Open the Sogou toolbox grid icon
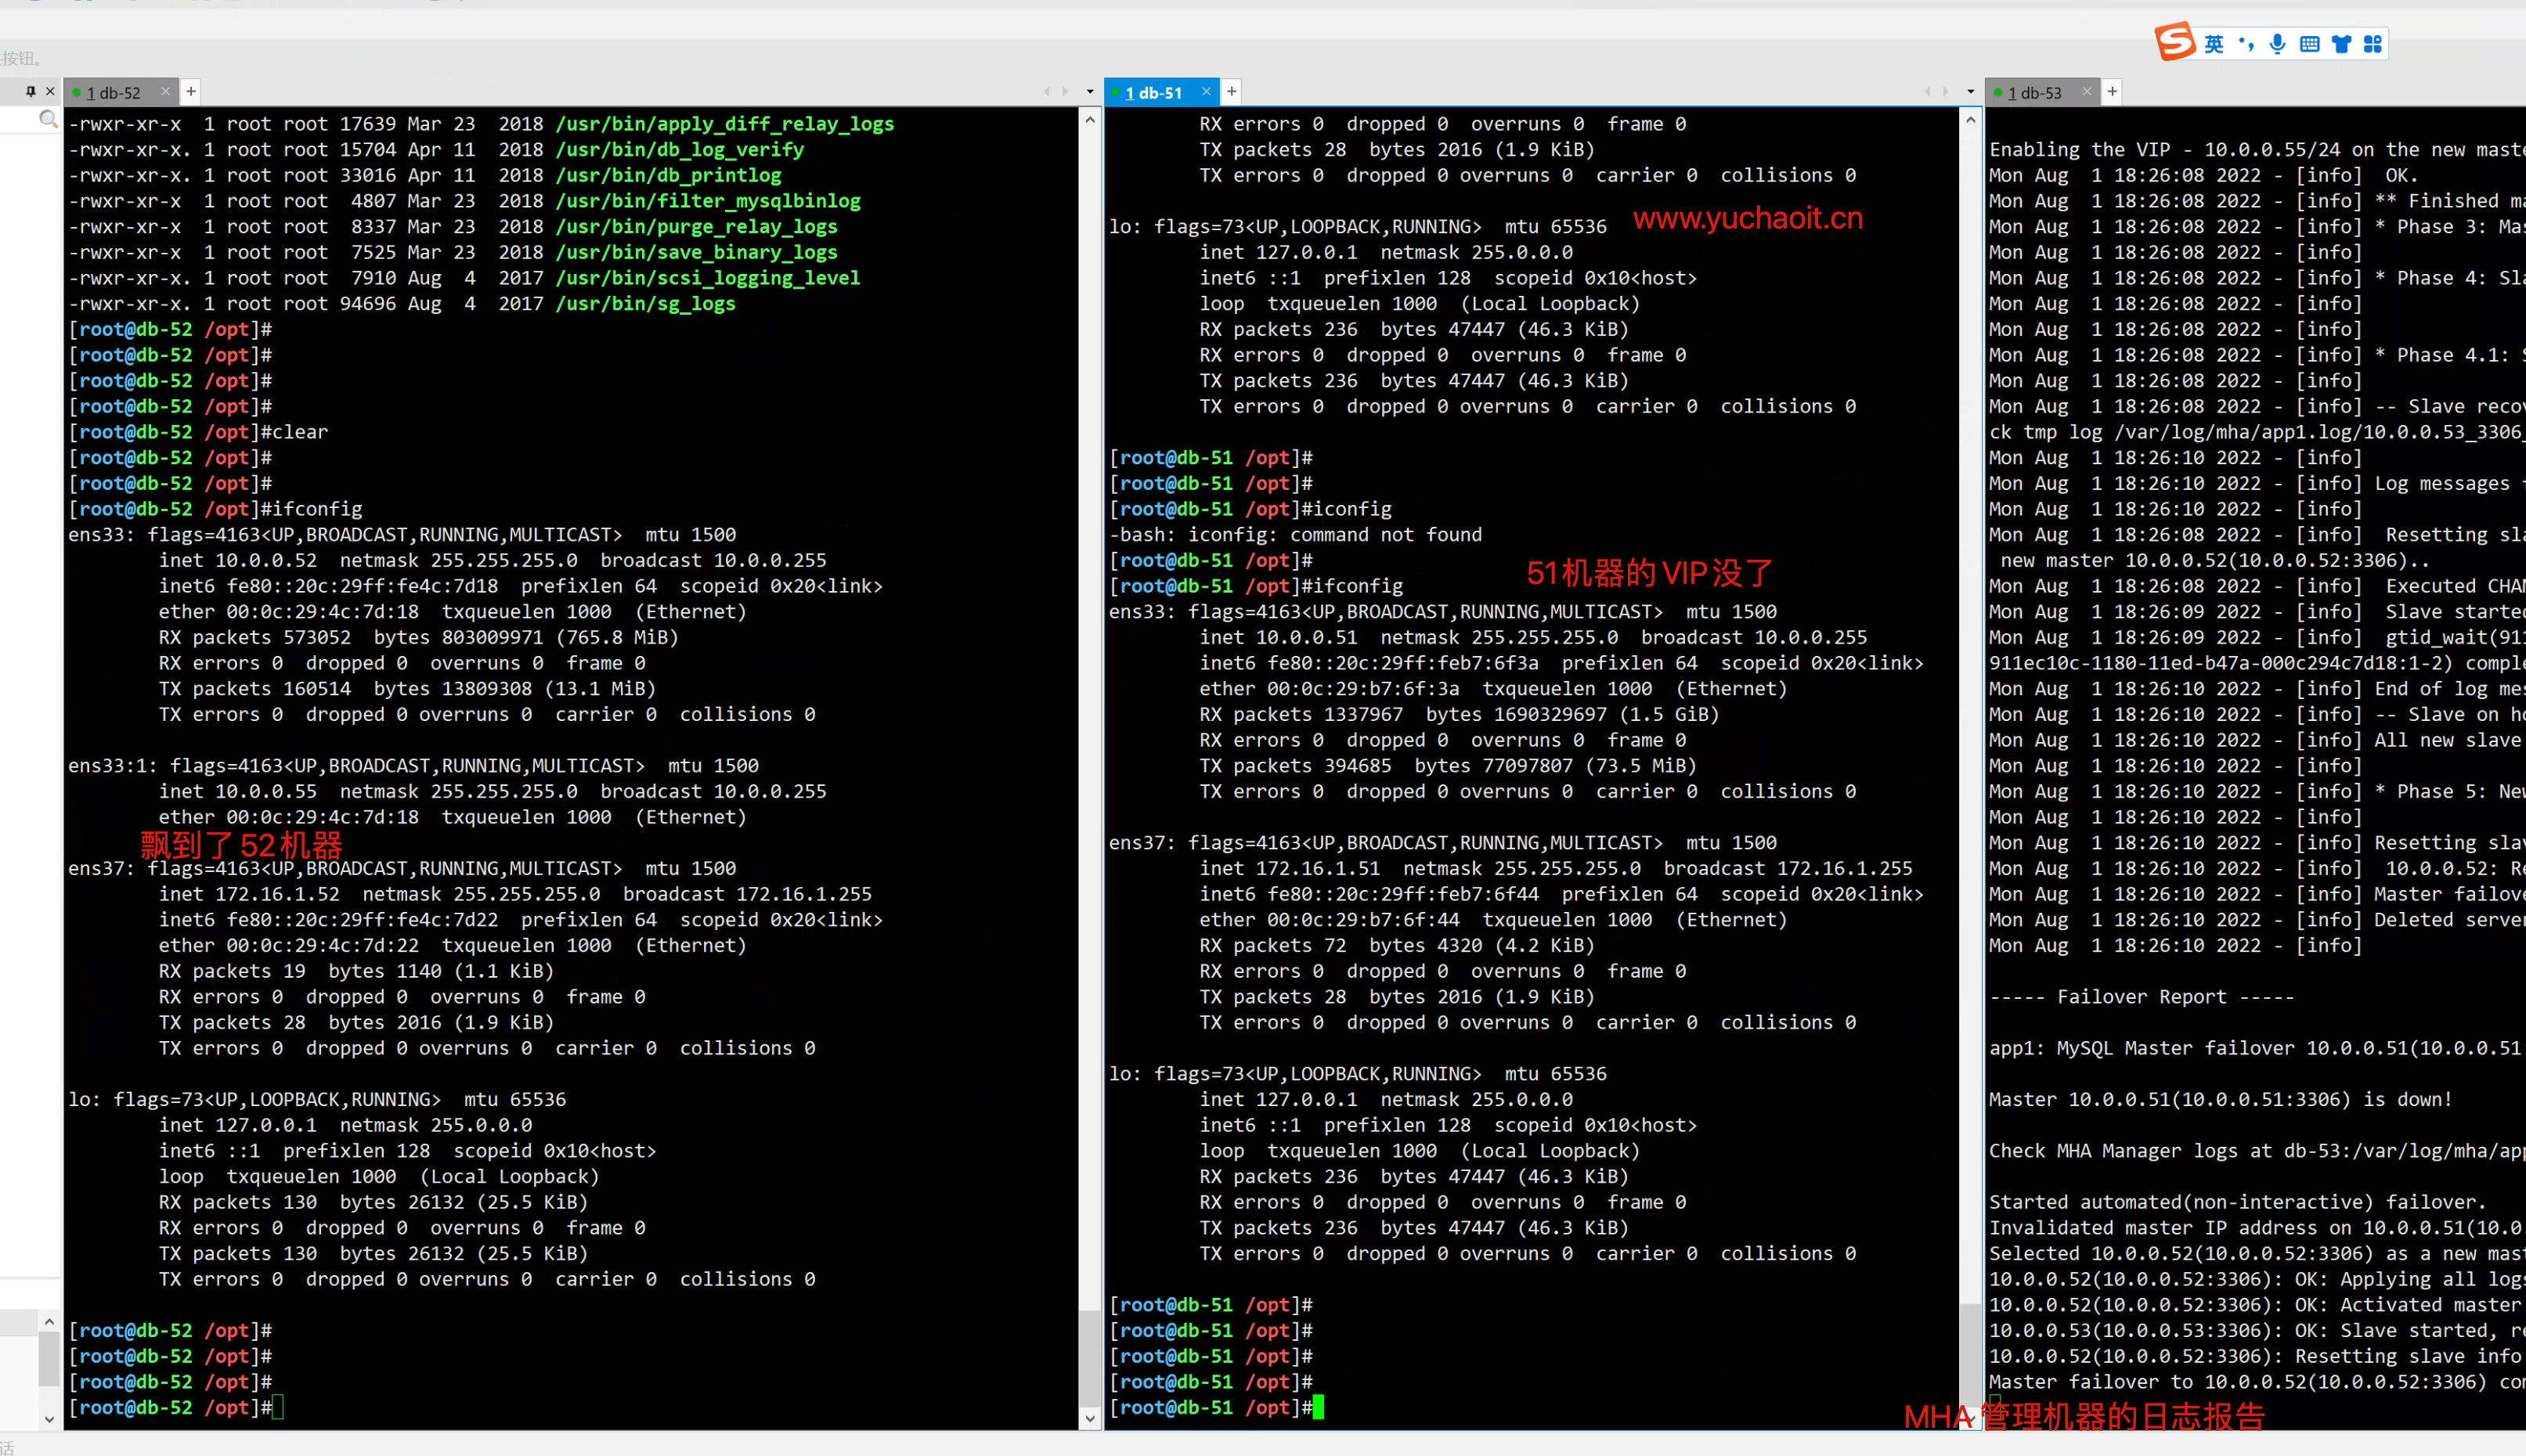Image resolution: width=2526 pixels, height=1456 pixels. tap(2373, 44)
